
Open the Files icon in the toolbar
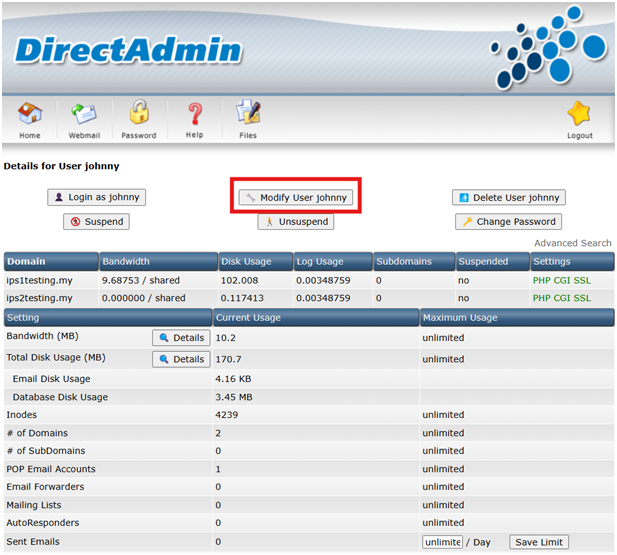tap(247, 114)
